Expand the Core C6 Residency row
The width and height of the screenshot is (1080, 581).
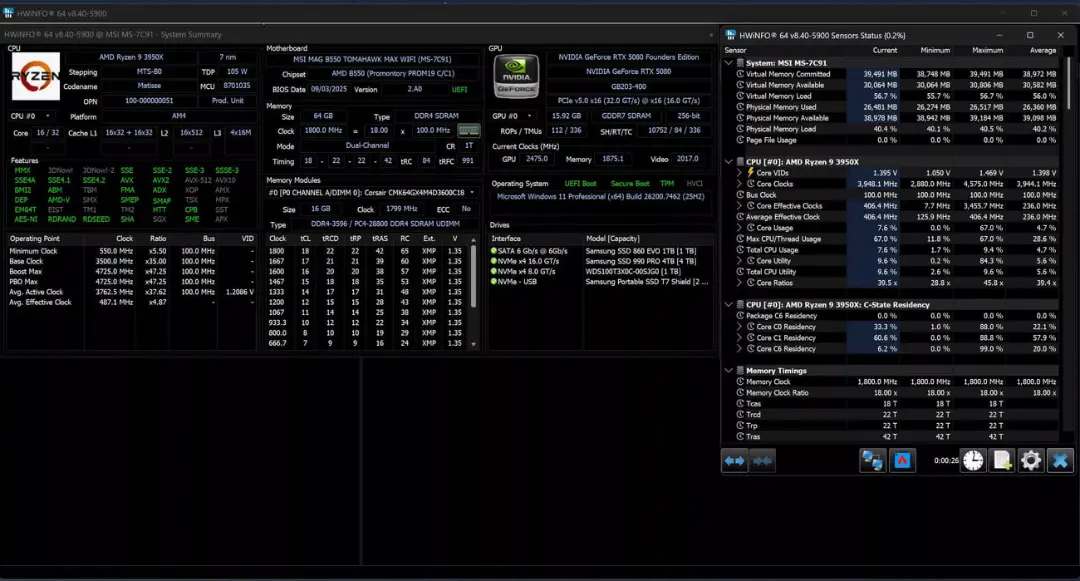tap(740, 349)
